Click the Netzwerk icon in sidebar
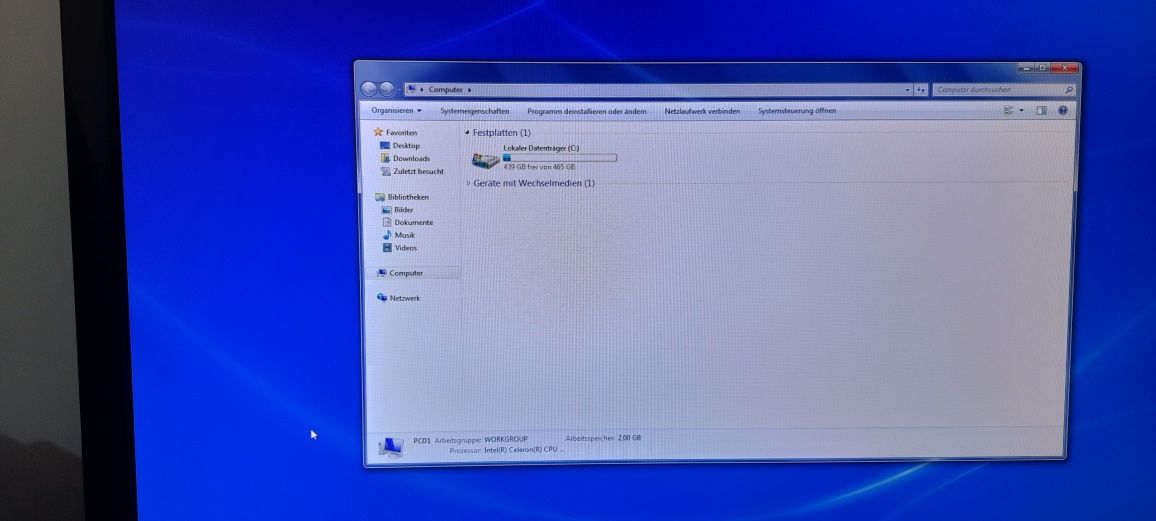The image size is (1156, 521). [x=381, y=298]
